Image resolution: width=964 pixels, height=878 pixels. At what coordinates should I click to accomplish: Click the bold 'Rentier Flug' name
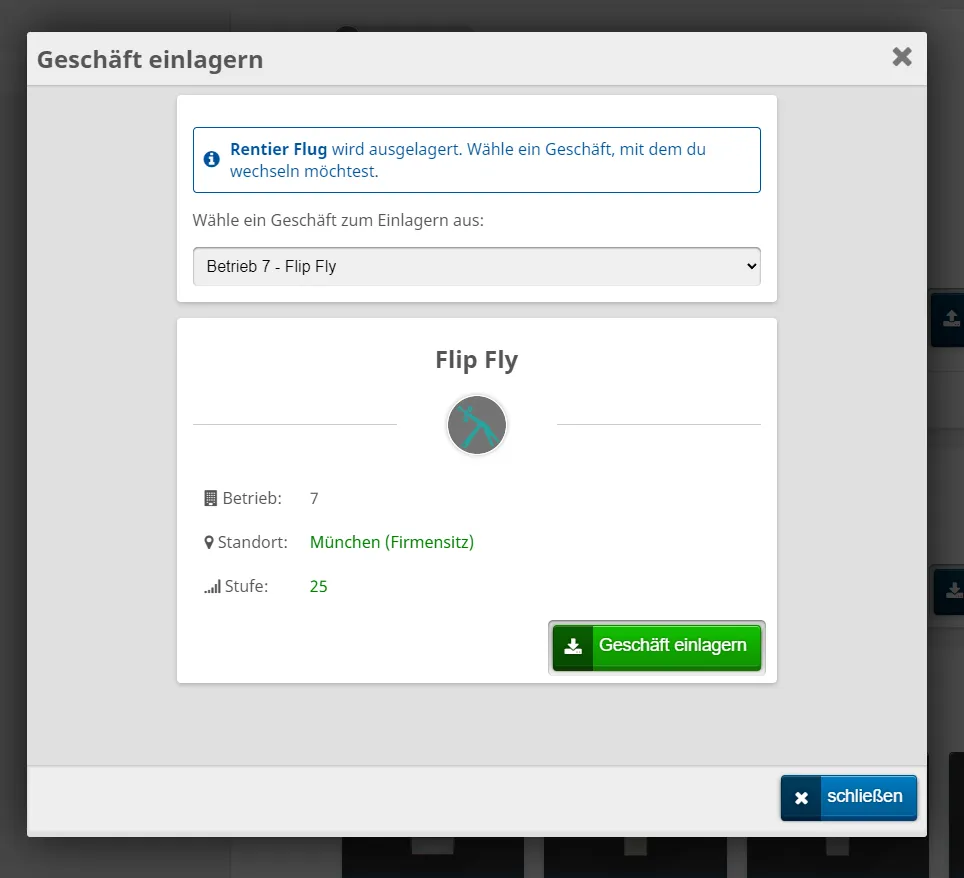tap(278, 149)
